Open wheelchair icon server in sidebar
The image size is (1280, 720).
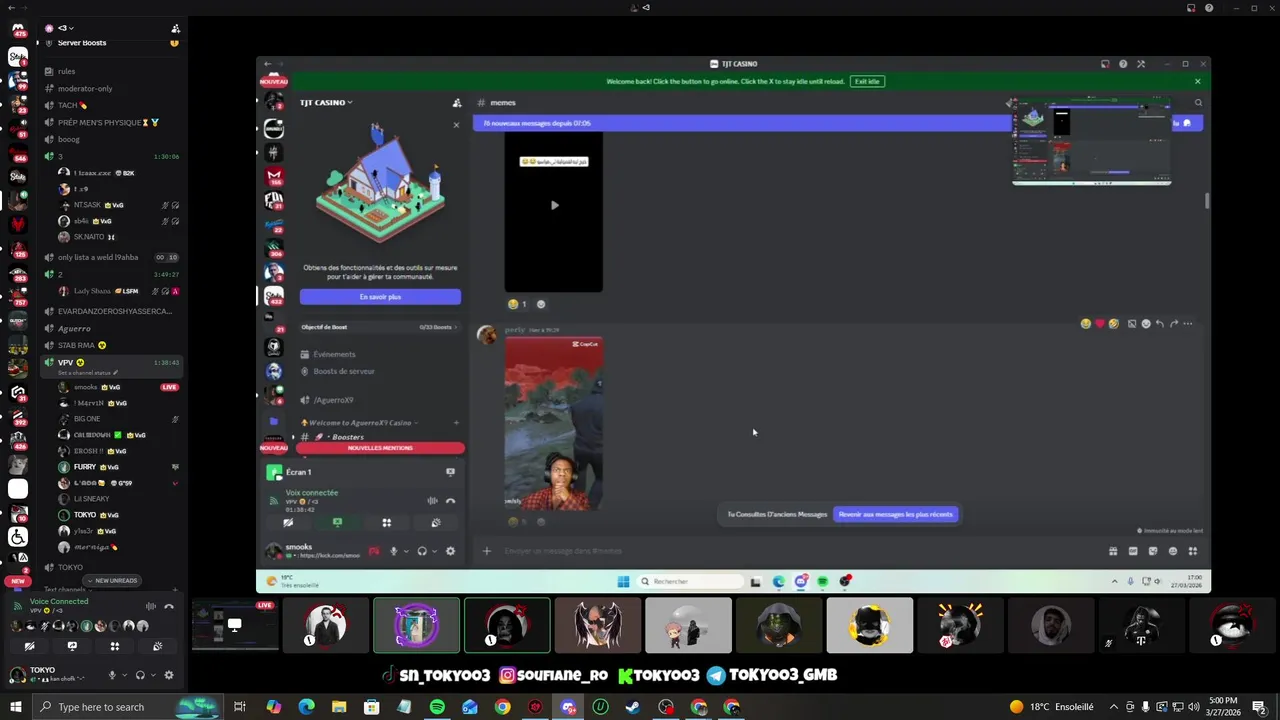click(18, 537)
